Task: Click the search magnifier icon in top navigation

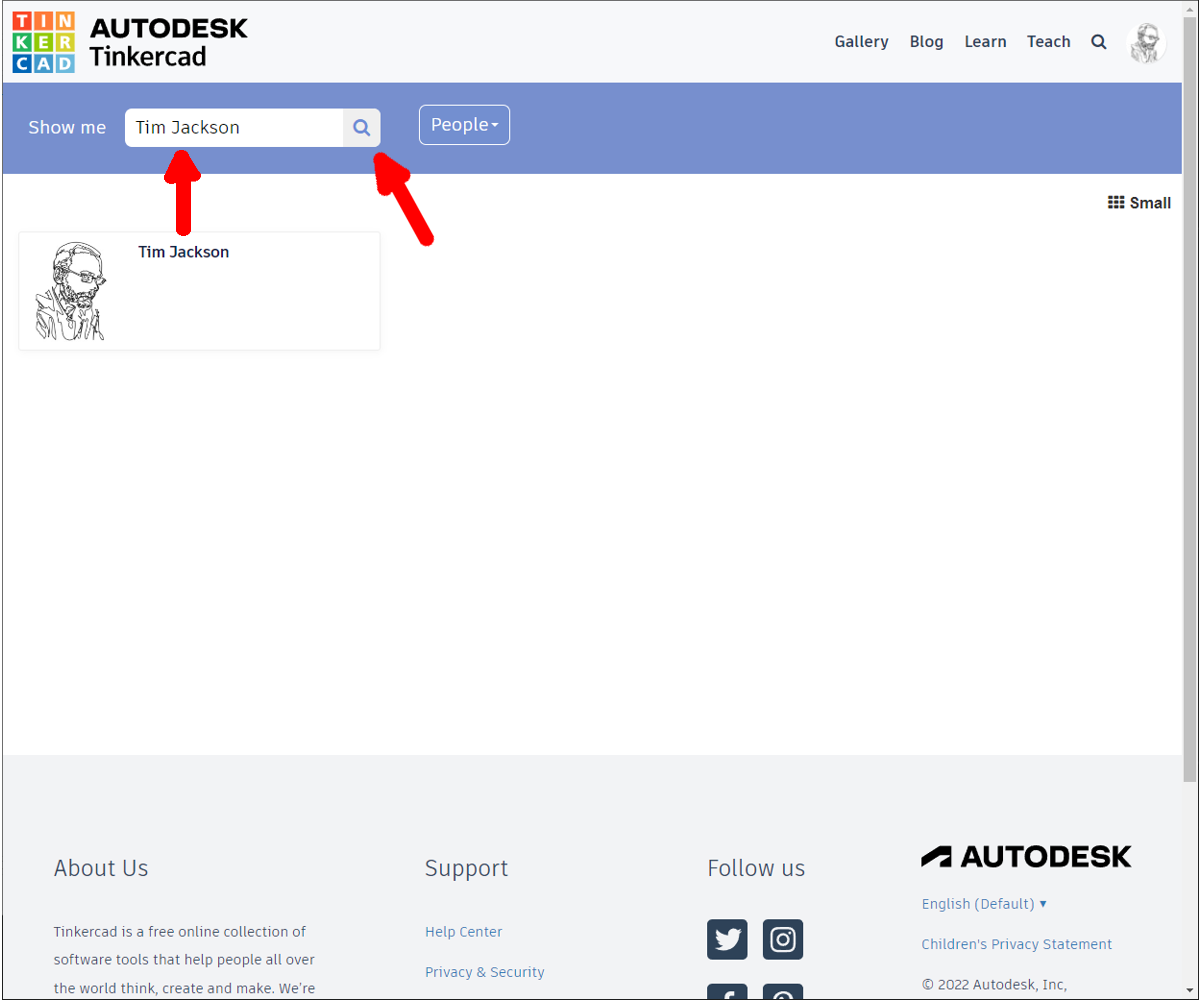Action: tap(1099, 42)
